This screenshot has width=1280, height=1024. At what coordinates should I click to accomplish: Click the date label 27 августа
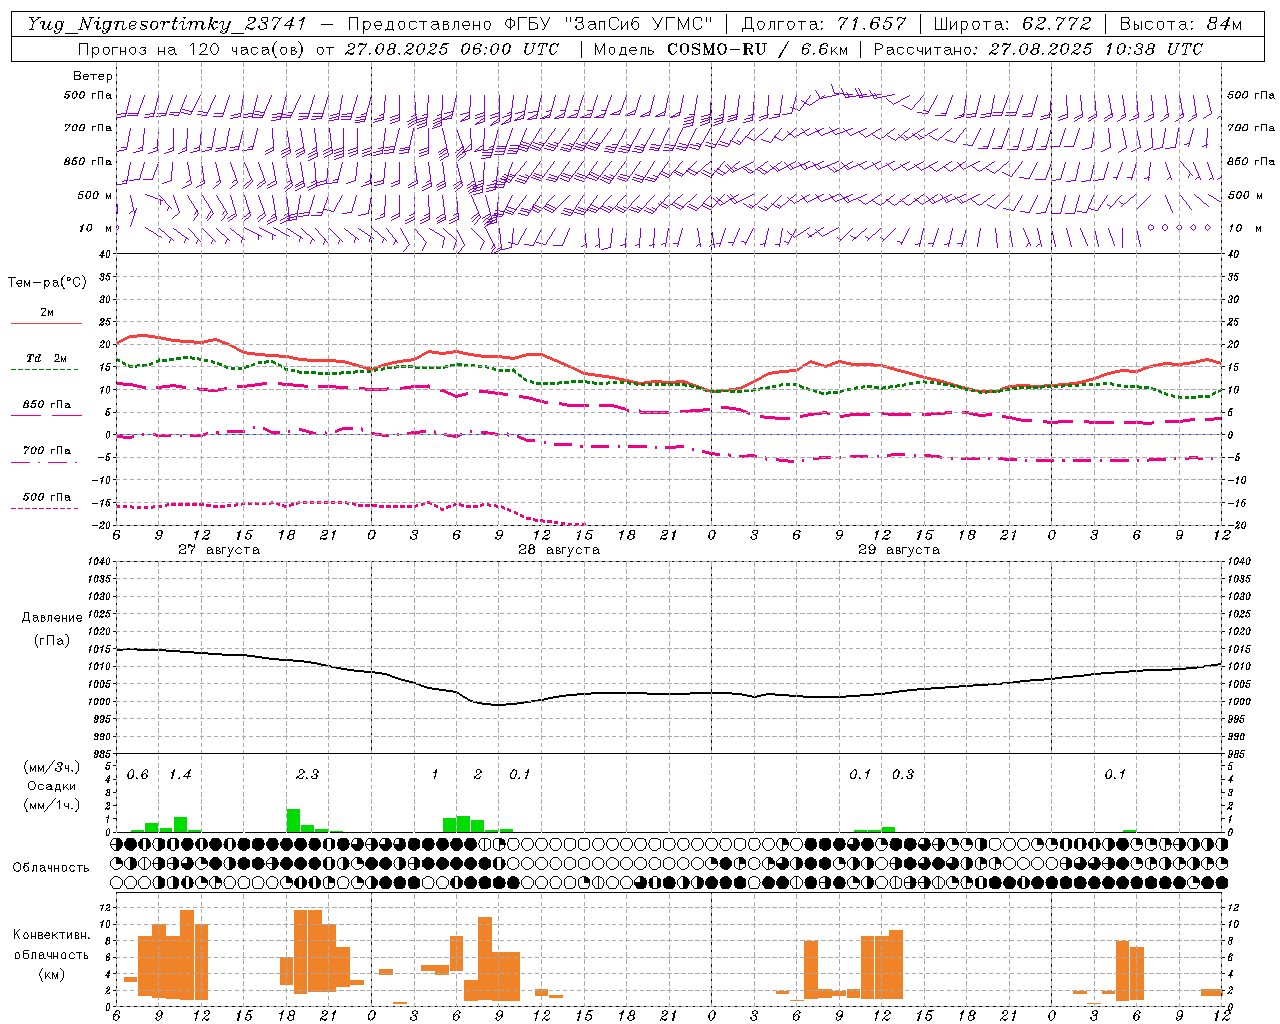point(219,550)
